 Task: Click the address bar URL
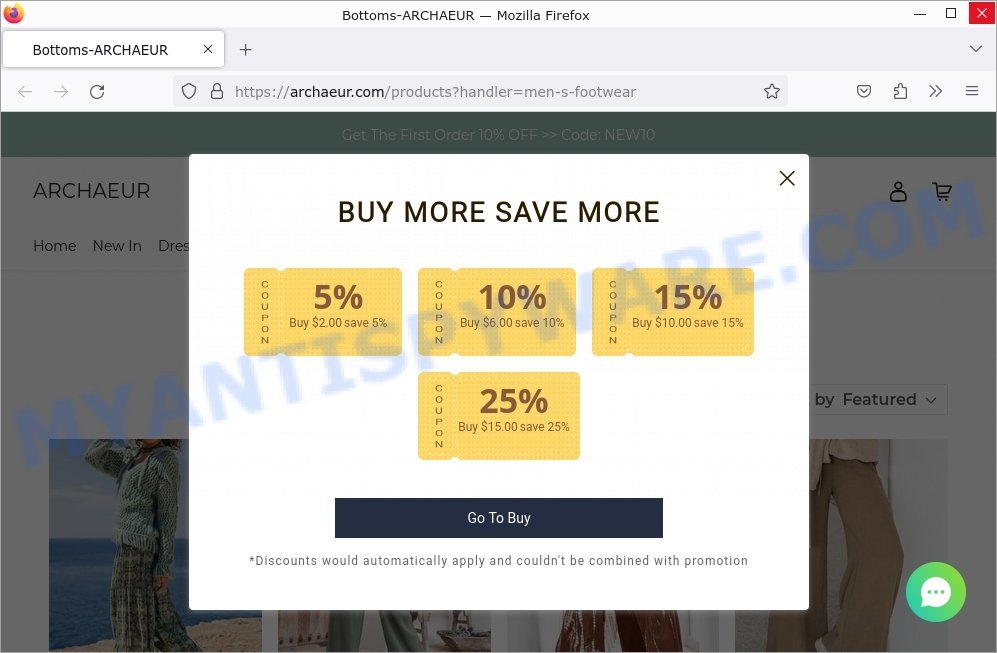pos(435,92)
